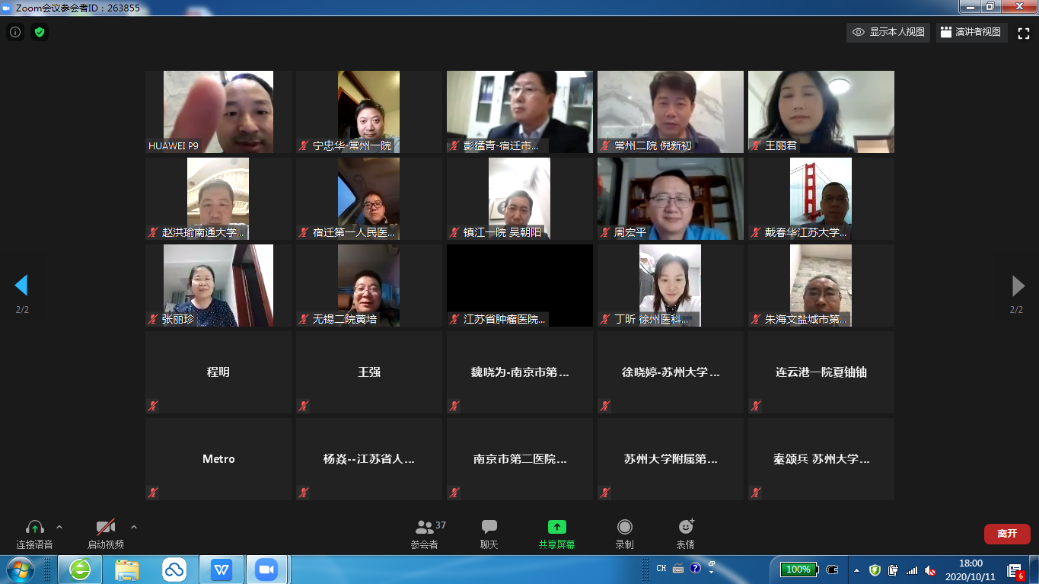1039x584 pixels.
Task: Go to next page with right arrow
Action: click(x=1018, y=286)
